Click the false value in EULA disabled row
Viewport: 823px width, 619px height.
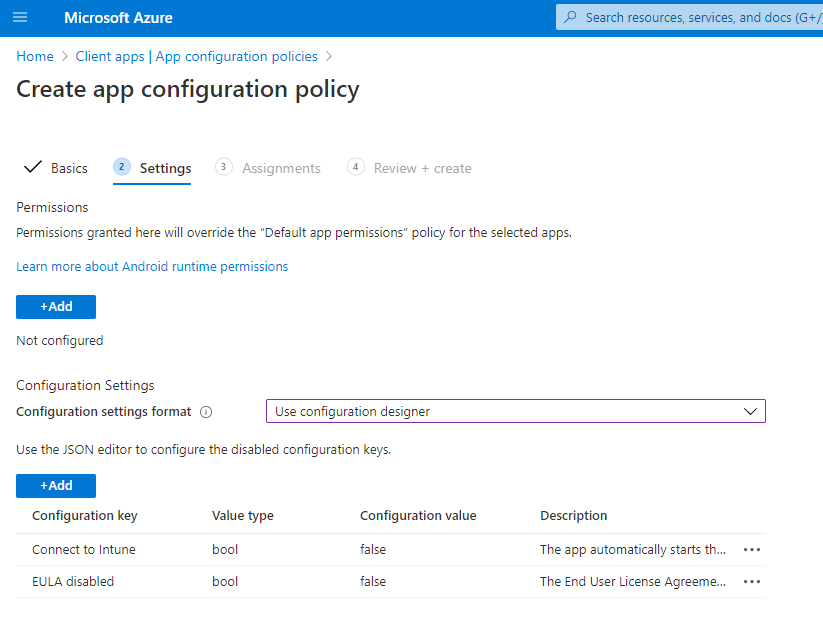[x=373, y=582]
